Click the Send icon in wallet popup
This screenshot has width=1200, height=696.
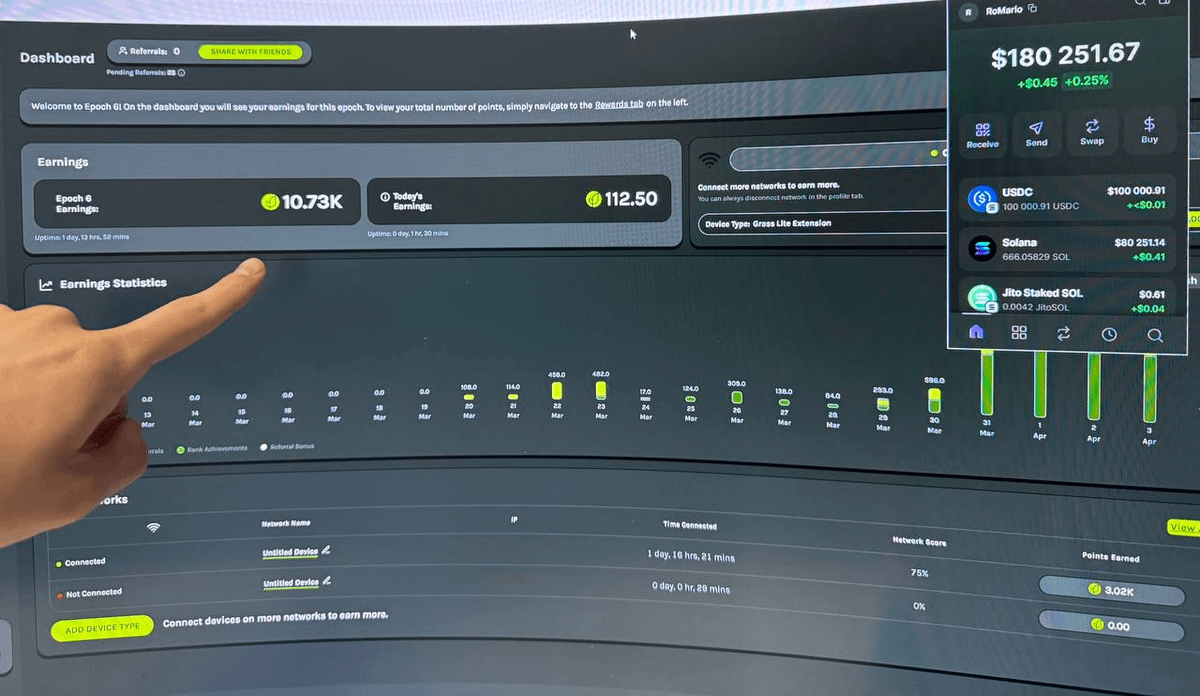(1036, 128)
